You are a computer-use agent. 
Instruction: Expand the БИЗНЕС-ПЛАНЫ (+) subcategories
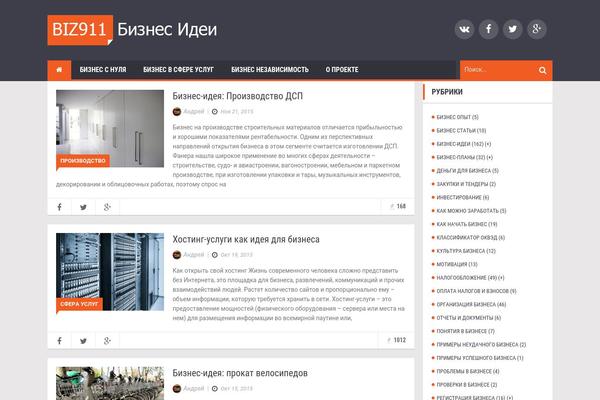[x=490, y=157]
